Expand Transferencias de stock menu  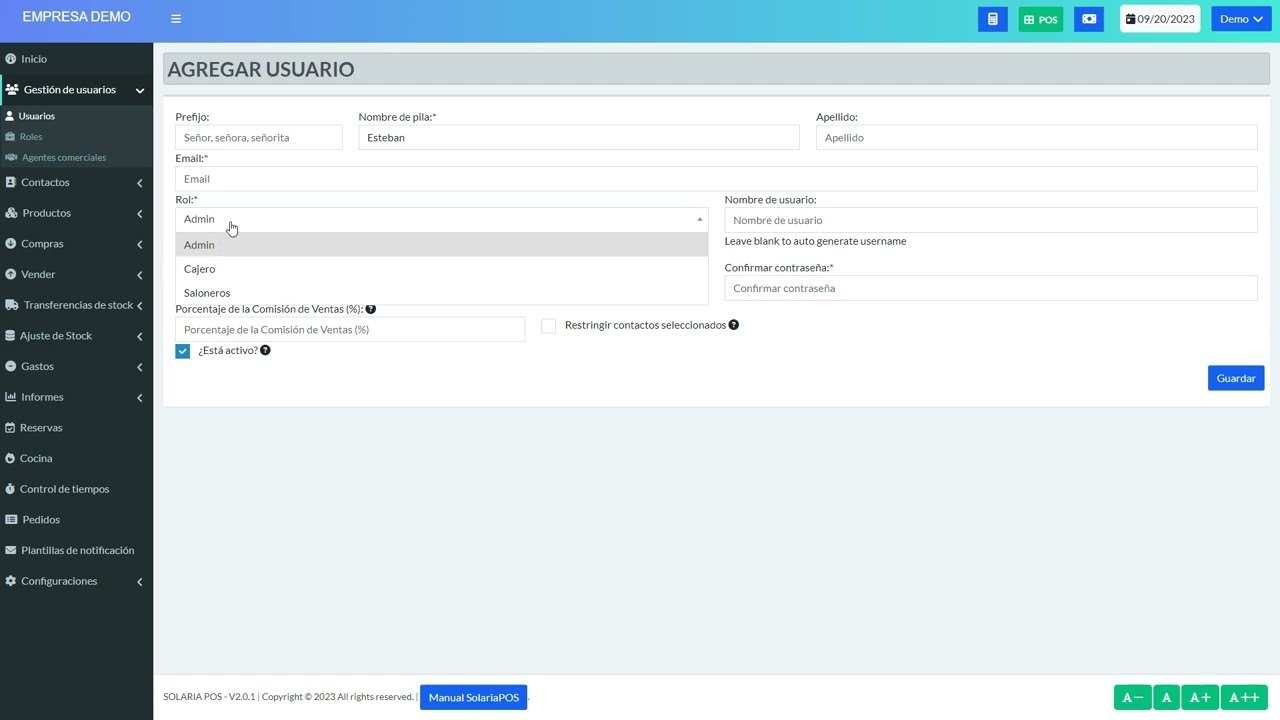pyautogui.click(x=76, y=305)
